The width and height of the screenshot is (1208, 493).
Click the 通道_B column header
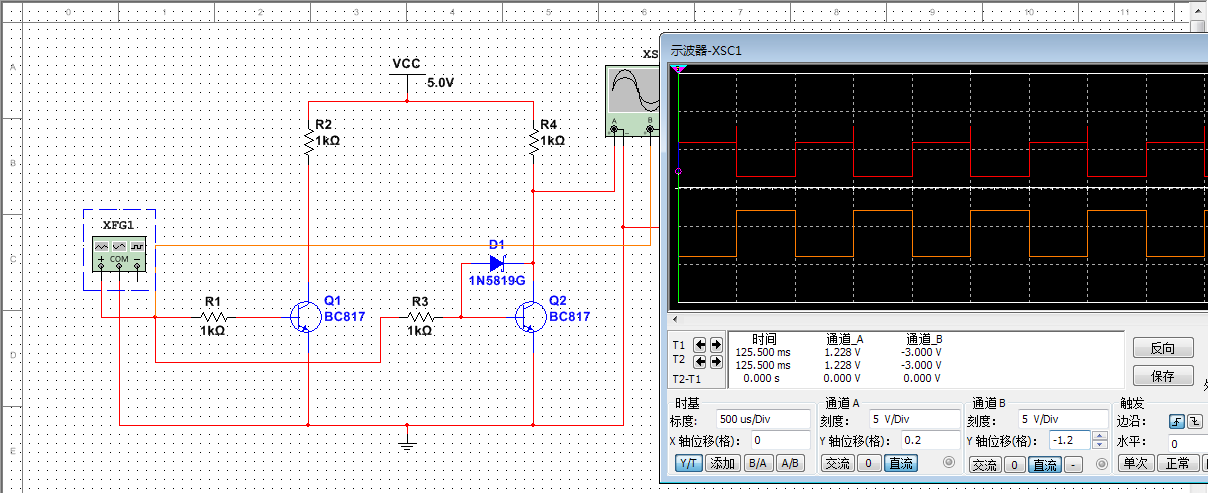pyautogui.click(x=924, y=339)
